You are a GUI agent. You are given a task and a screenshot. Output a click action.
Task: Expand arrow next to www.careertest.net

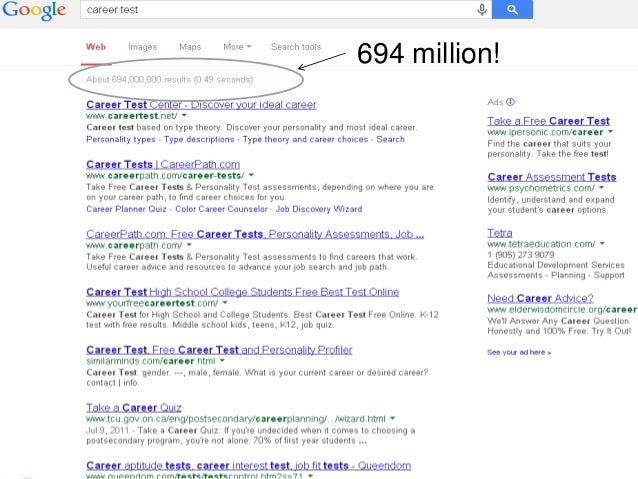(184, 116)
